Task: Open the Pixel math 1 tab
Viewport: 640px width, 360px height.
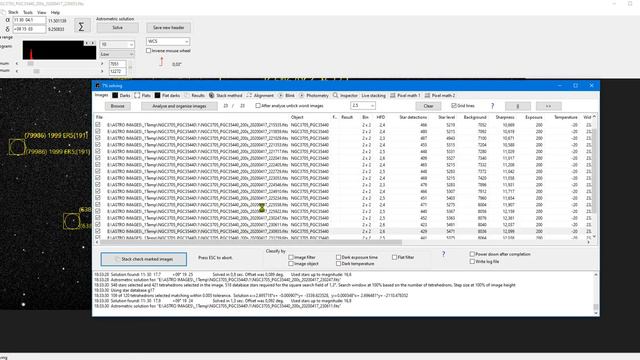Action: (x=405, y=96)
